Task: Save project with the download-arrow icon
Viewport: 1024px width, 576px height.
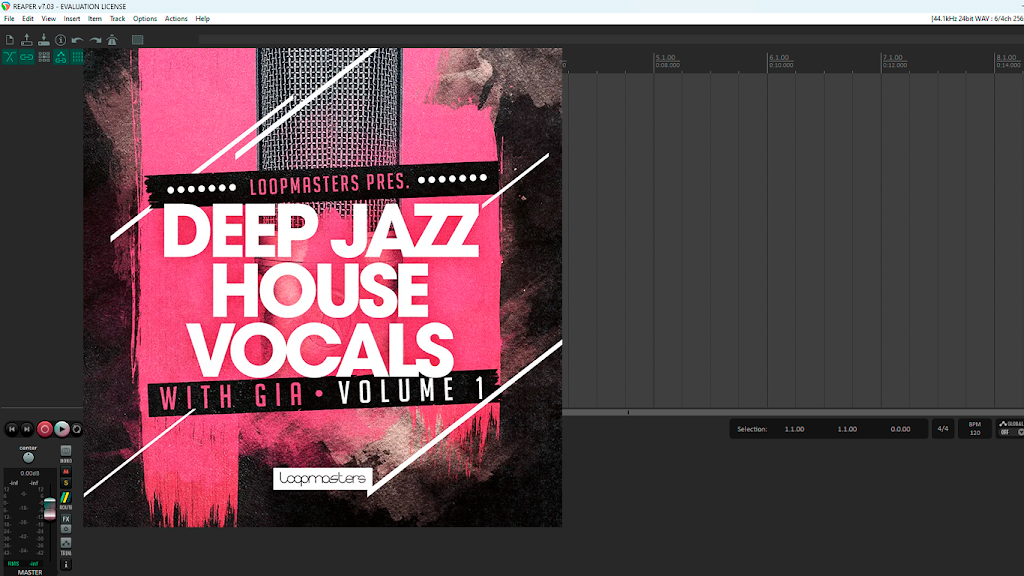Action: click(x=44, y=40)
